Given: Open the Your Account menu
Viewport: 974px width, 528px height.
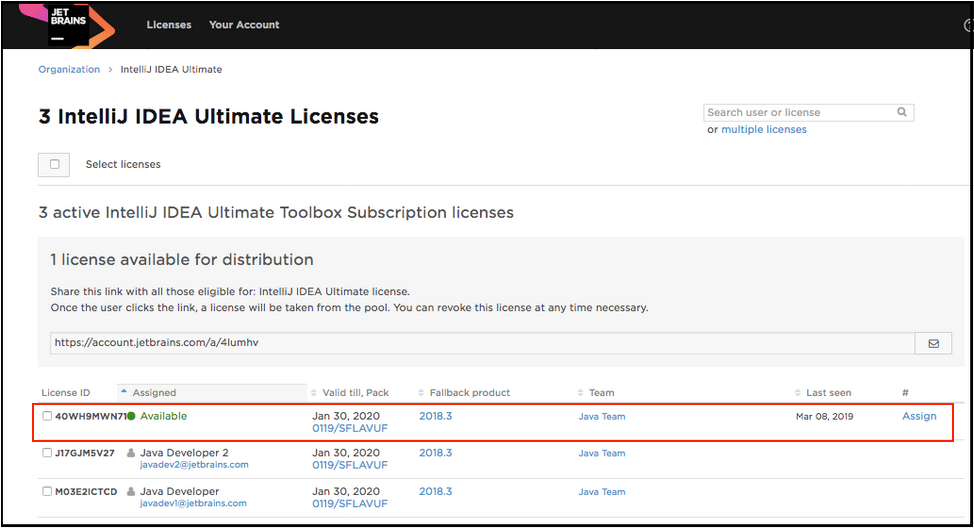Looking at the screenshot, I should [244, 25].
